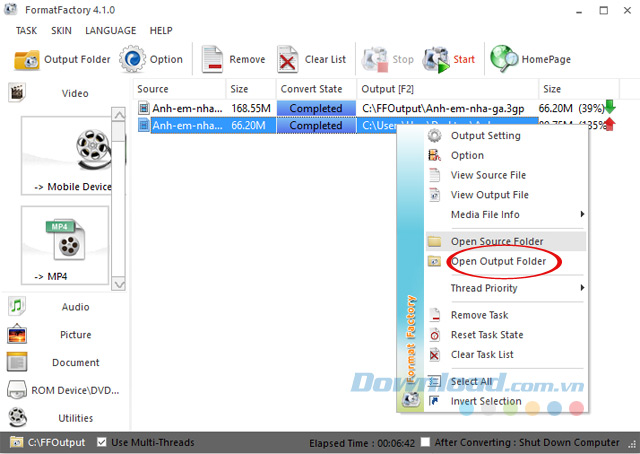Choose Reset Task State menu entry
The height and width of the screenshot is (454, 640).
pos(506,335)
